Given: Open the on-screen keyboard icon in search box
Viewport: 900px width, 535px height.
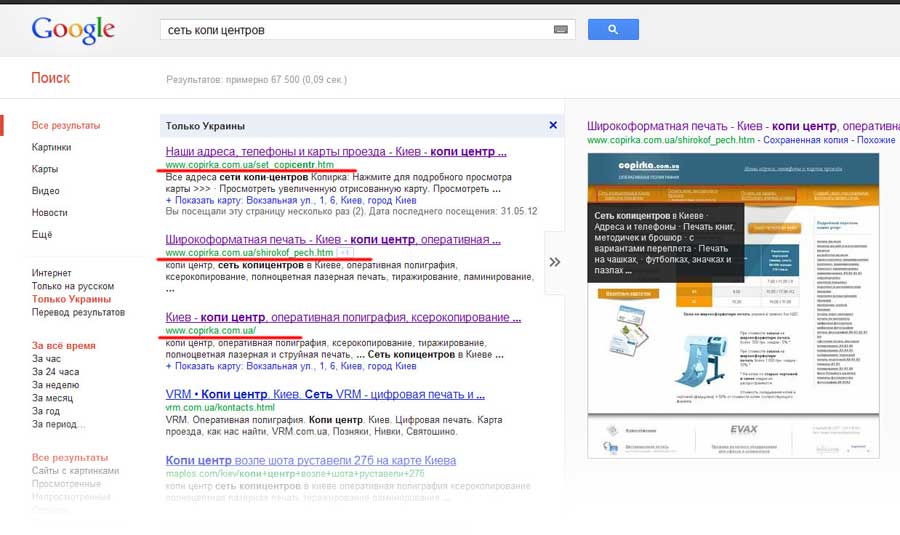Looking at the screenshot, I should [x=561, y=30].
